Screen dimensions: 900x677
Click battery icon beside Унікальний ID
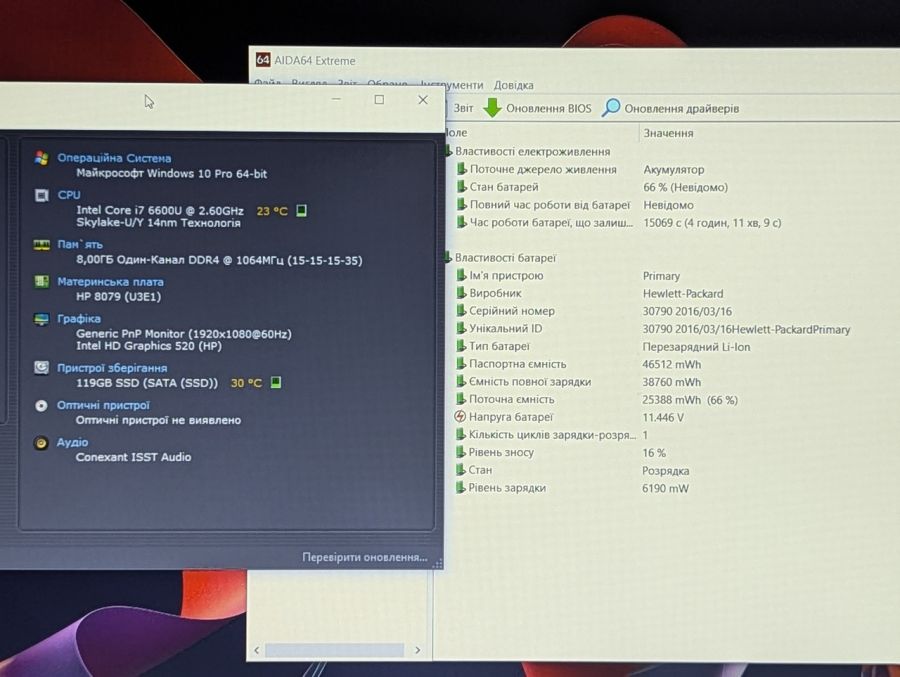tap(461, 328)
